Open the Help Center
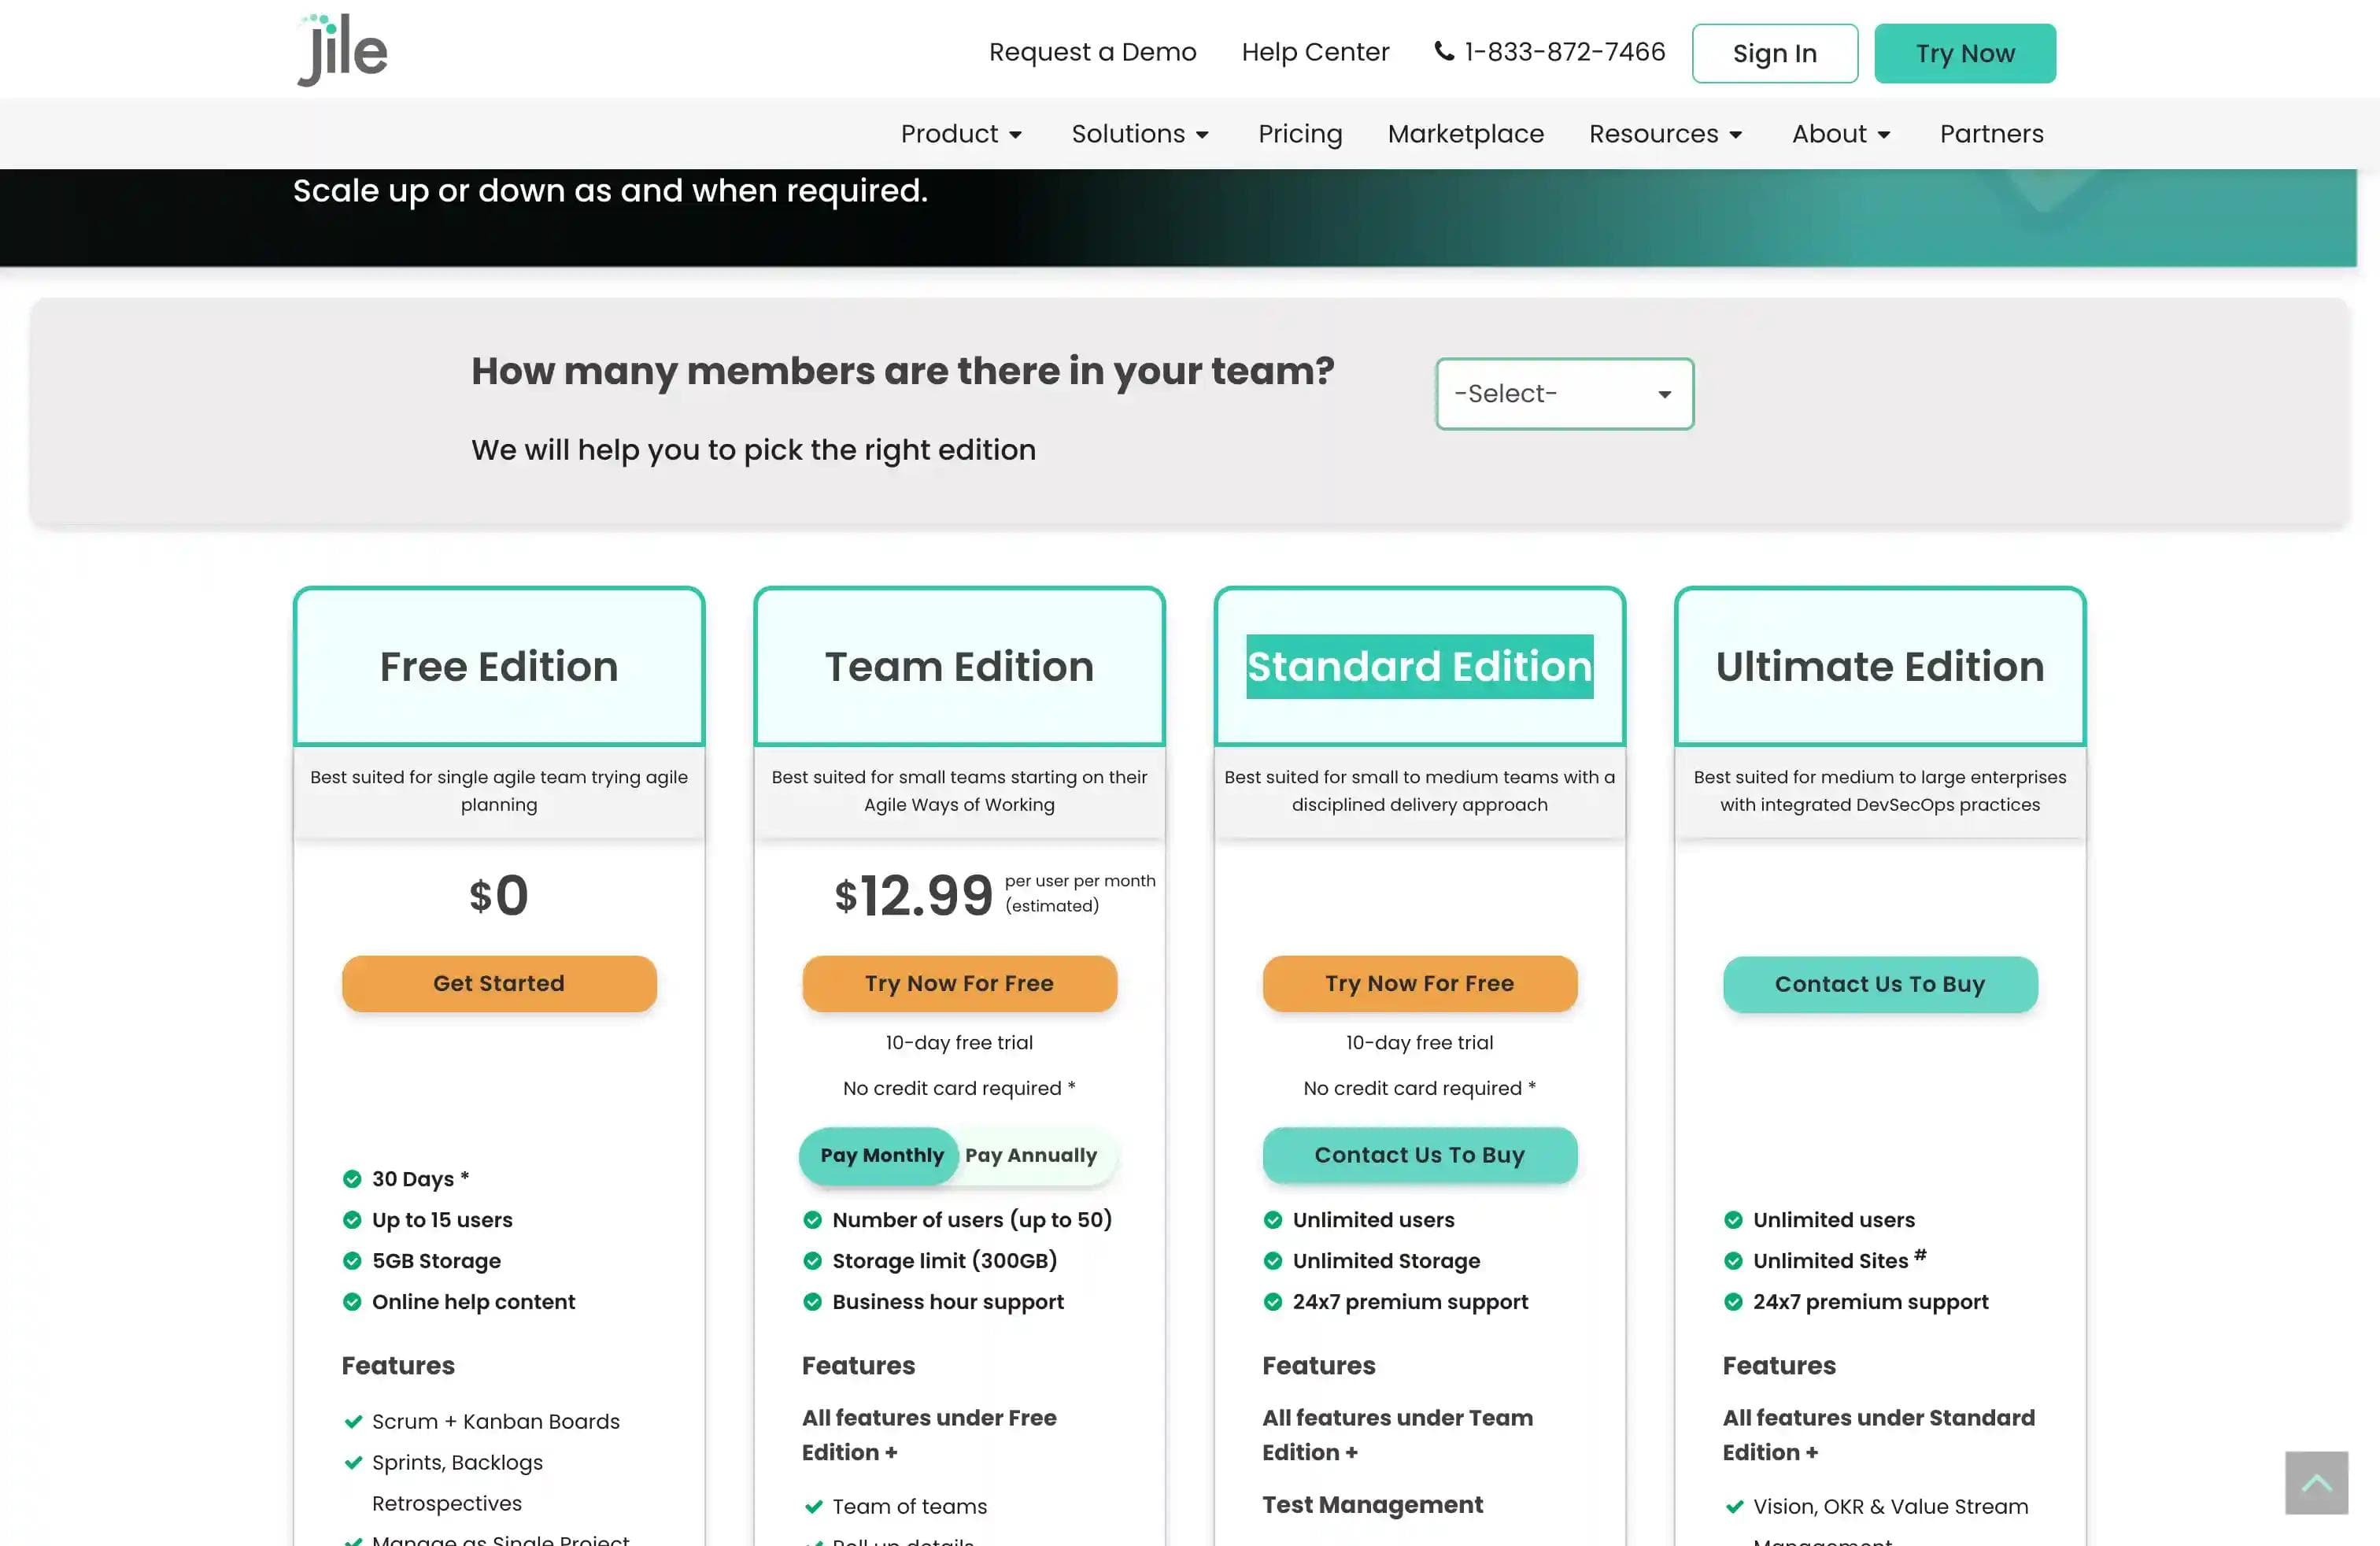Viewport: 2380px width, 1546px height. [1315, 51]
